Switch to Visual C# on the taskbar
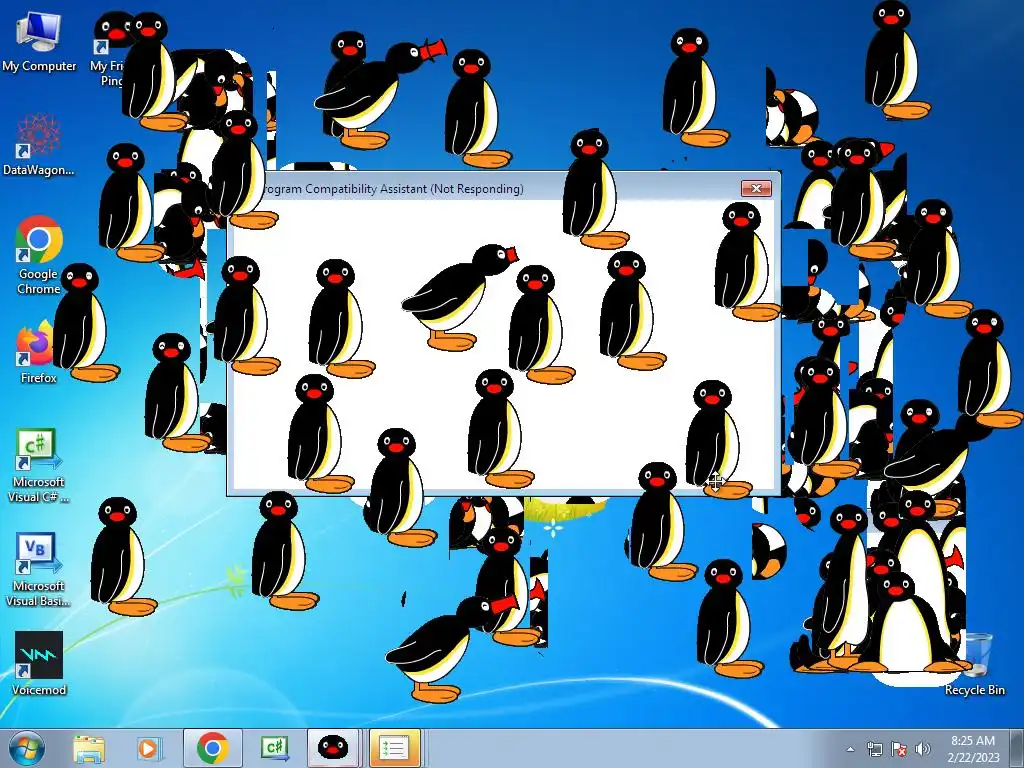Screen dimensions: 1024x768 [274, 748]
